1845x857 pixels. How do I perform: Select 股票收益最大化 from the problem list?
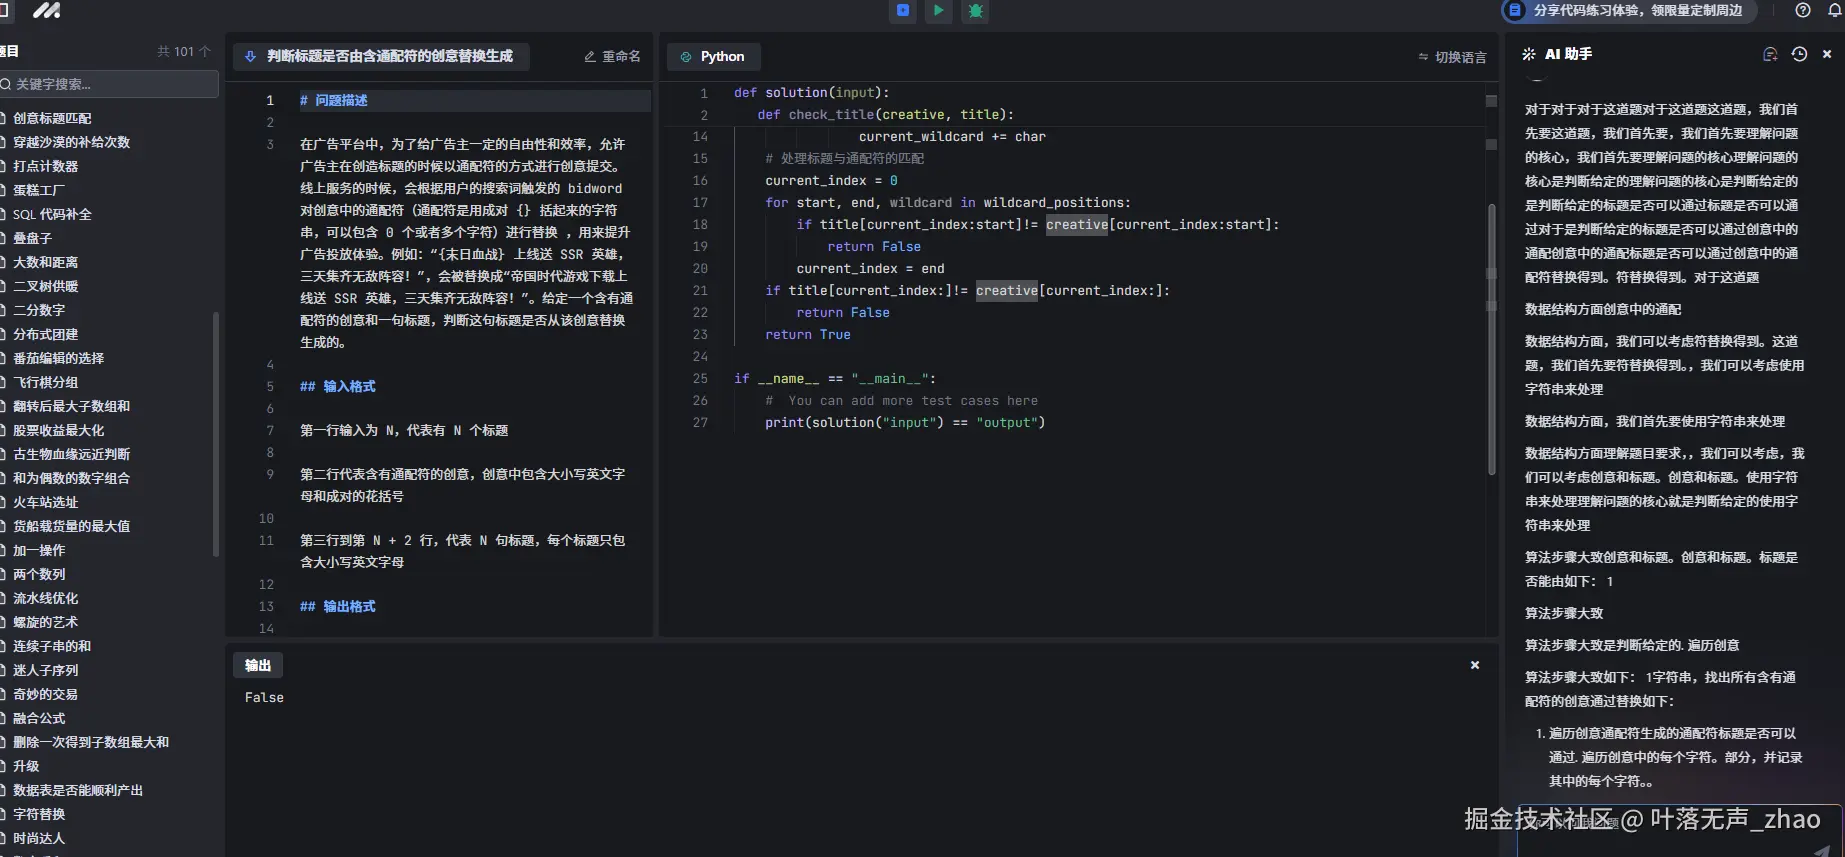pos(58,430)
